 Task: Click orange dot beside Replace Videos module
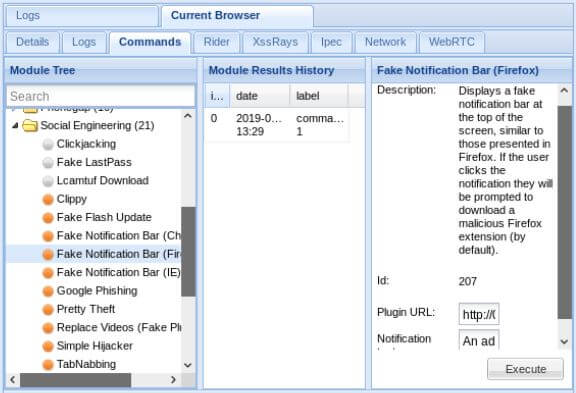point(48,328)
